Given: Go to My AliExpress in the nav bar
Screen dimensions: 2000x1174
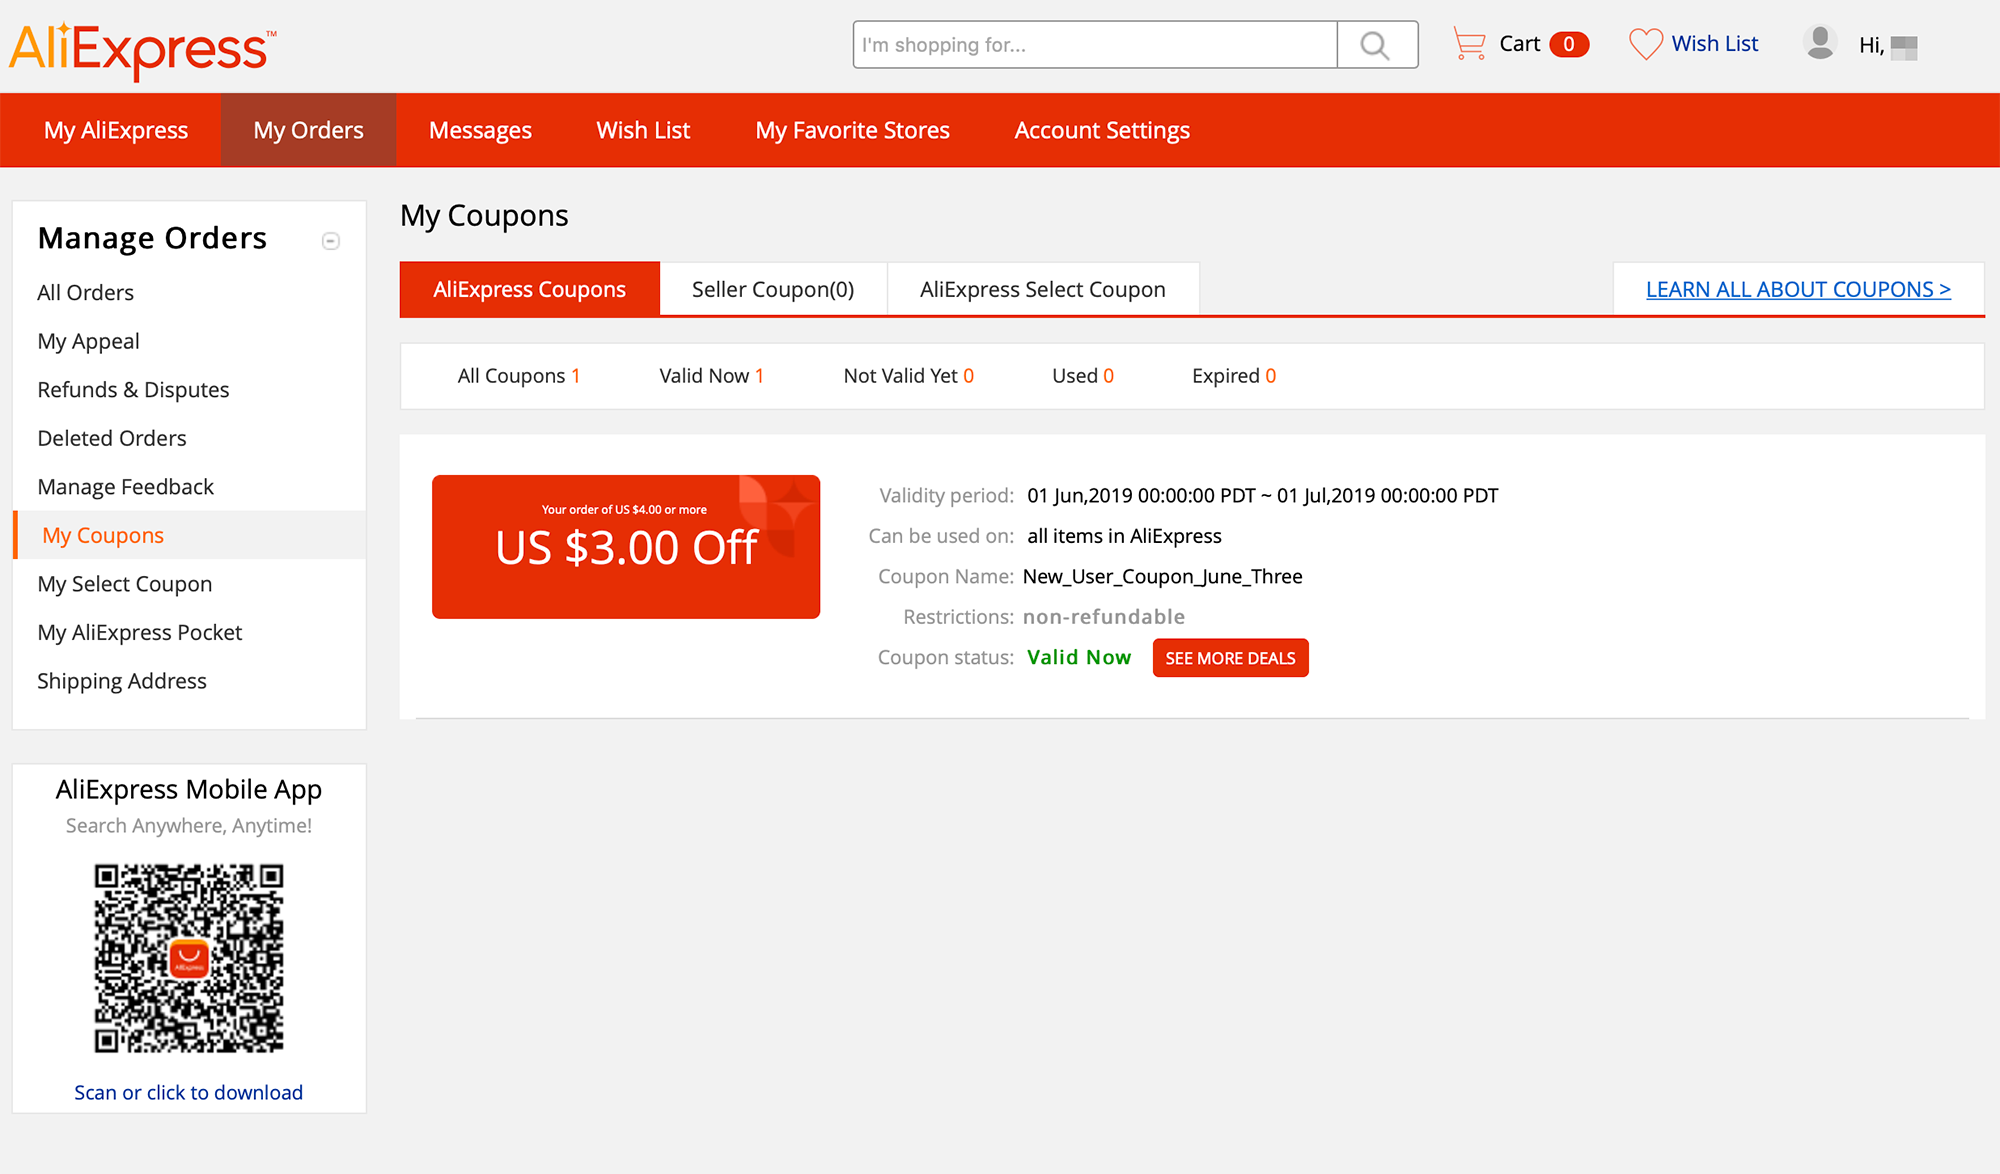Looking at the screenshot, I should point(116,130).
